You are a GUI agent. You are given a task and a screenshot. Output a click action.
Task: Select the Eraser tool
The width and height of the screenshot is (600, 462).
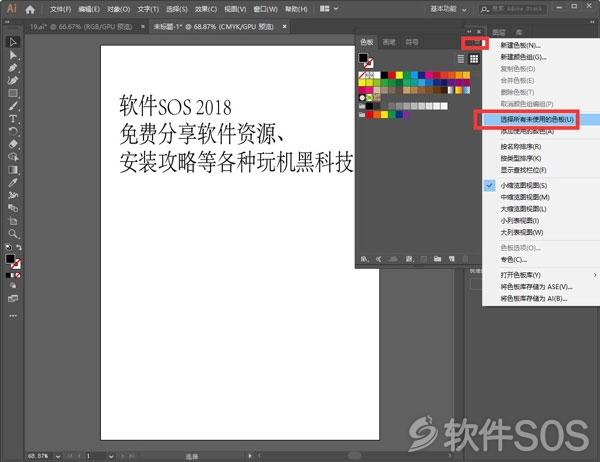point(13,144)
